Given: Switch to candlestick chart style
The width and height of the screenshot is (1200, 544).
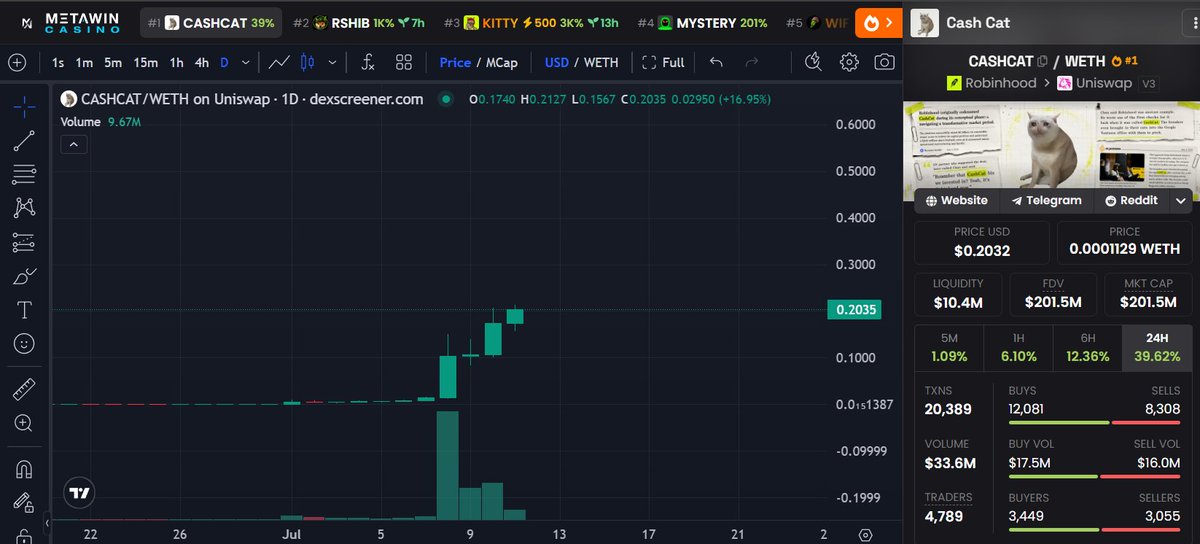Looking at the screenshot, I should click(307, 62).
